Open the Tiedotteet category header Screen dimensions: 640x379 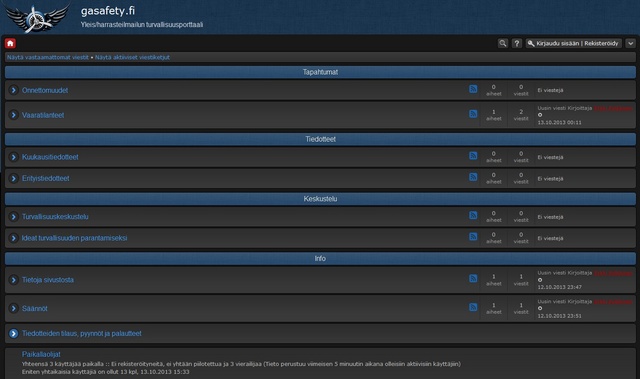pyautogui.click(x=320, y=139)
